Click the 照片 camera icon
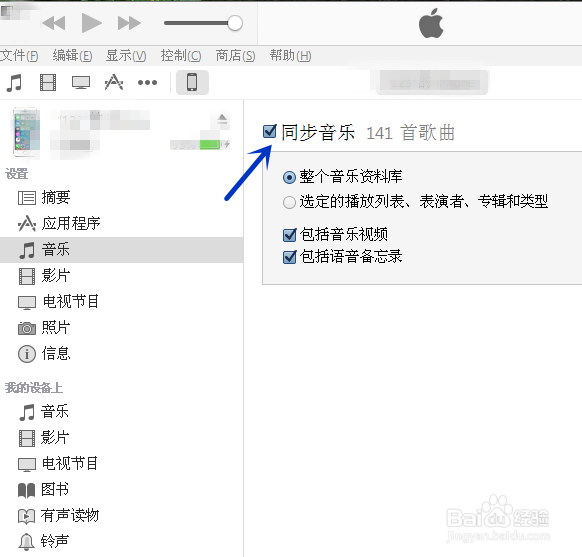Image resolution: width=582 pixels, height=557 pixels. click(x=27, y=328)
